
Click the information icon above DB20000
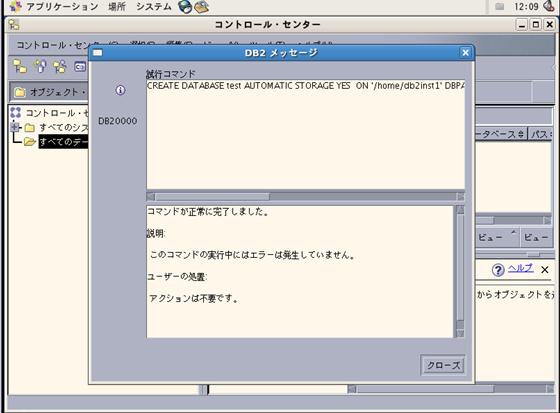coord(120,90)
